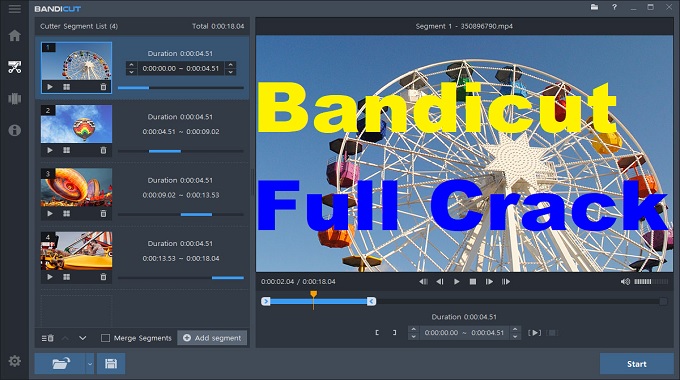This screenshot has width=680, height=380.
Task: Play the preview video
Action: (x=457, y=282)
